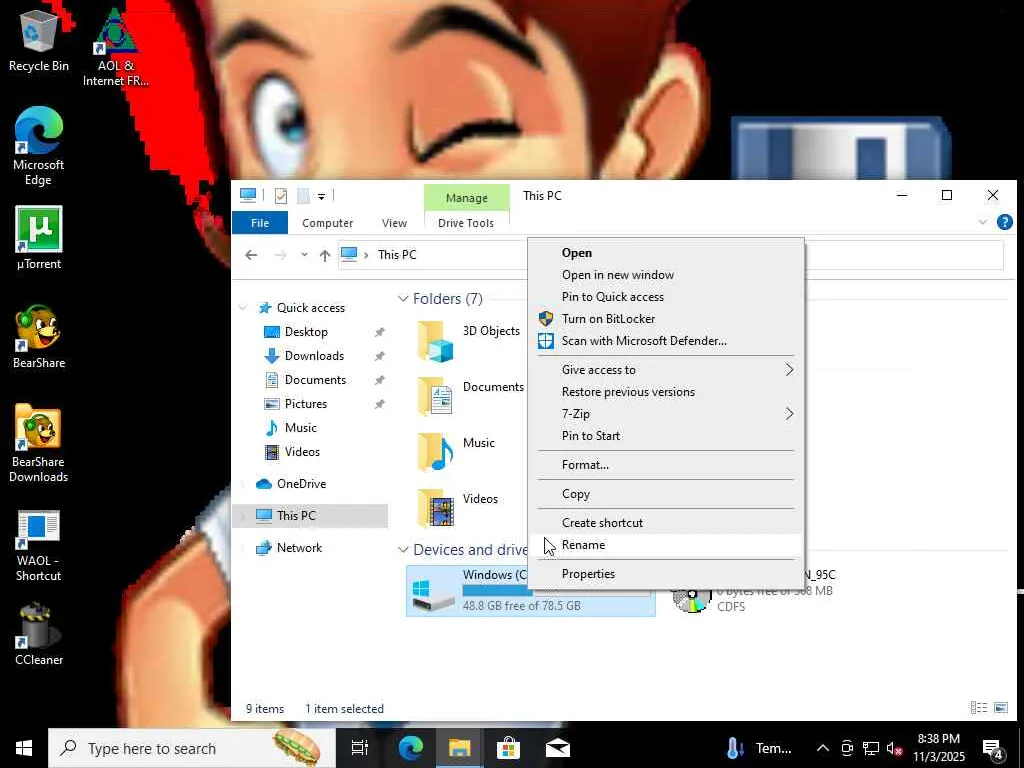The image size is (1024, 768).
Task: Open the Customize Quick Access Toolbar dropdown
Action: click(321, 196)
